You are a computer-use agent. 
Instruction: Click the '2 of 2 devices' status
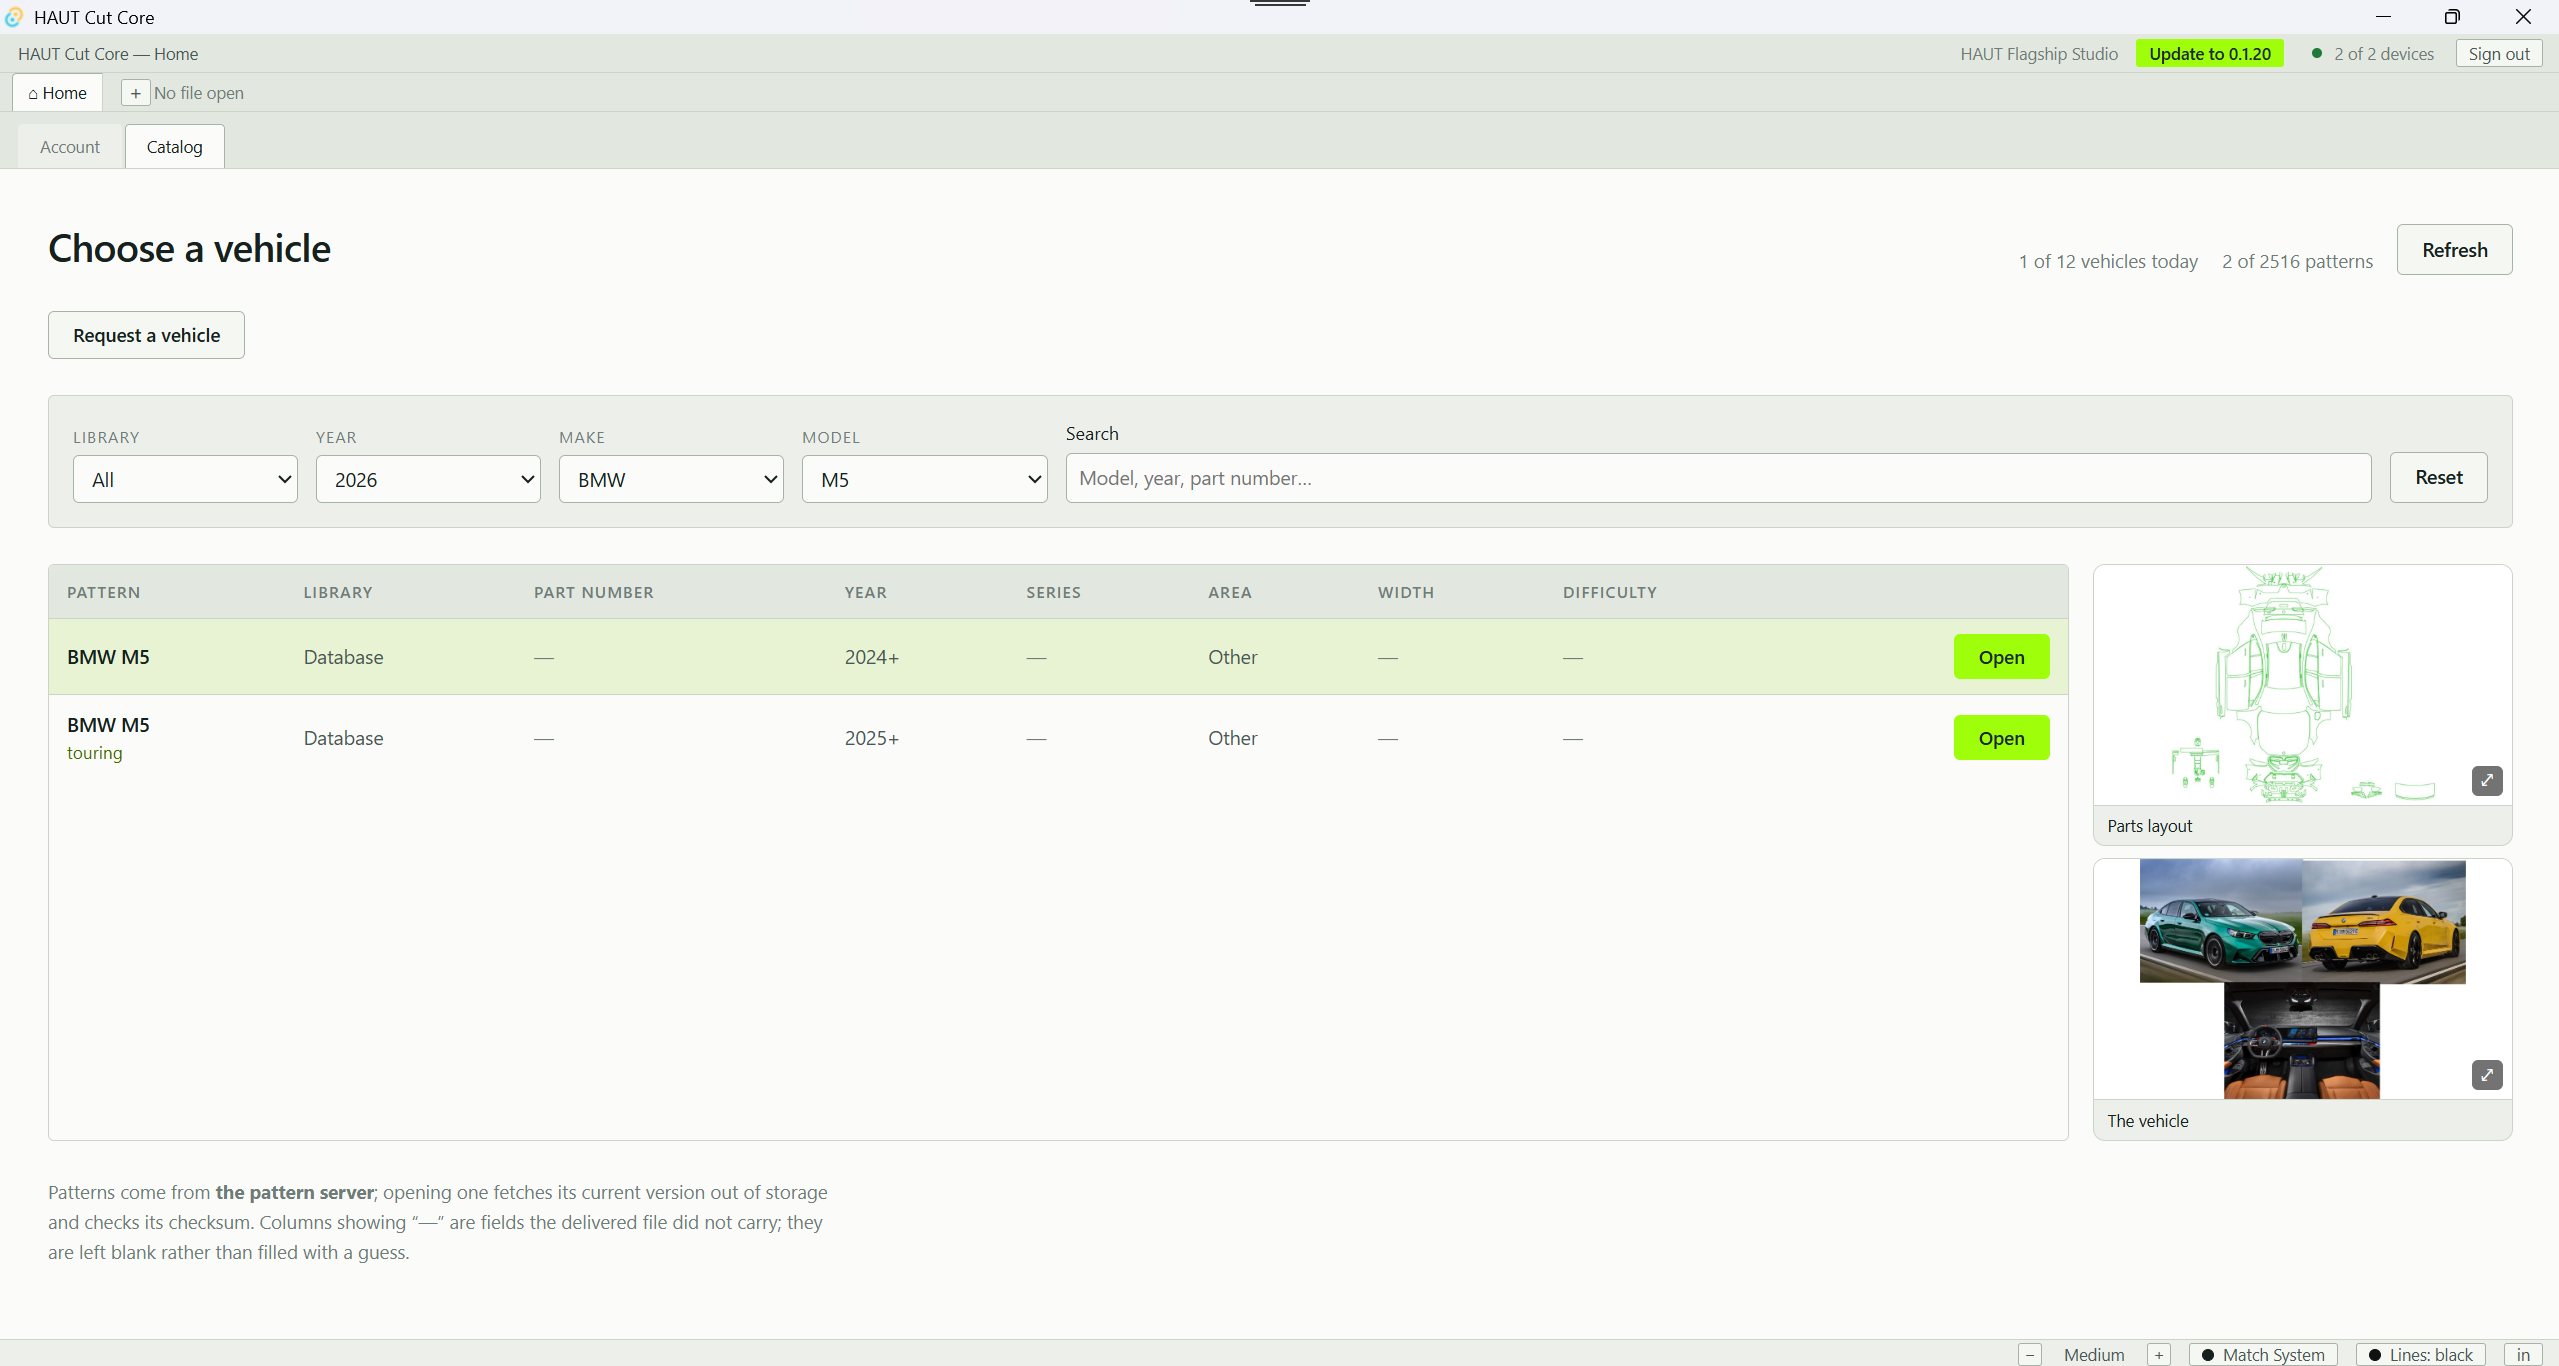[2372, 54]
